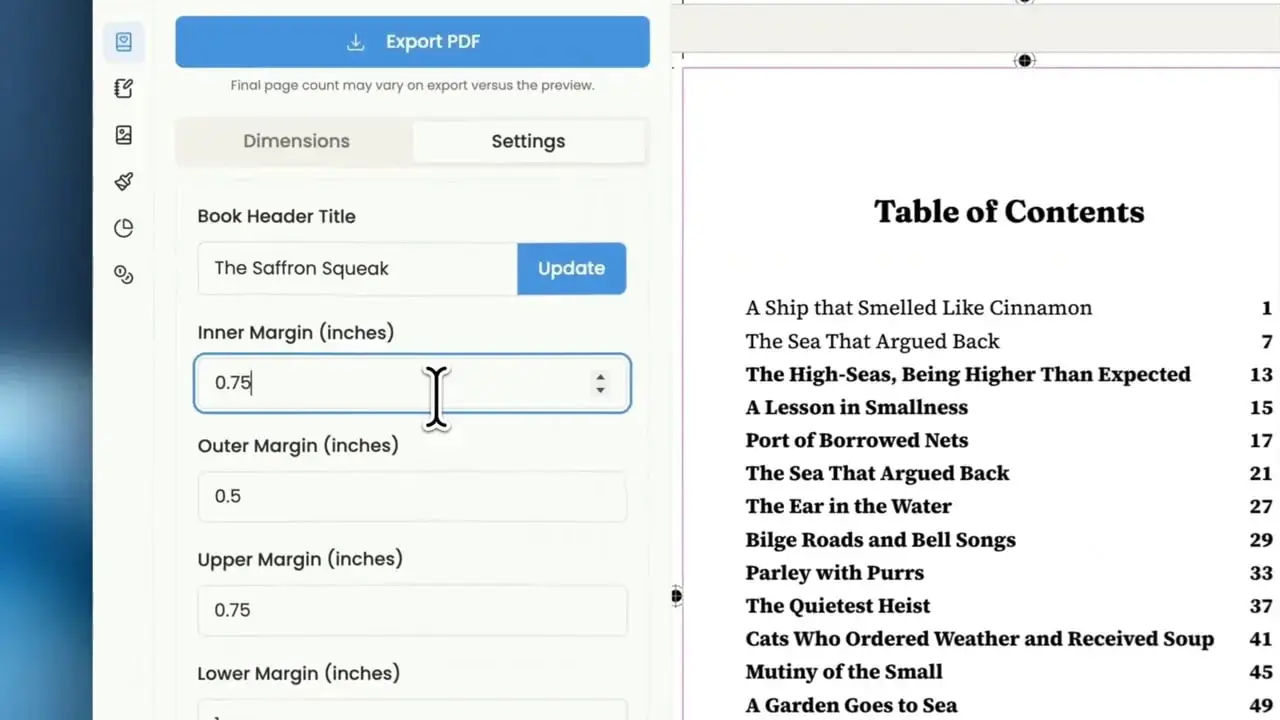Click the 'Lower Margin (inches)' label
1280x720 pixels.
tap(298, 673)
